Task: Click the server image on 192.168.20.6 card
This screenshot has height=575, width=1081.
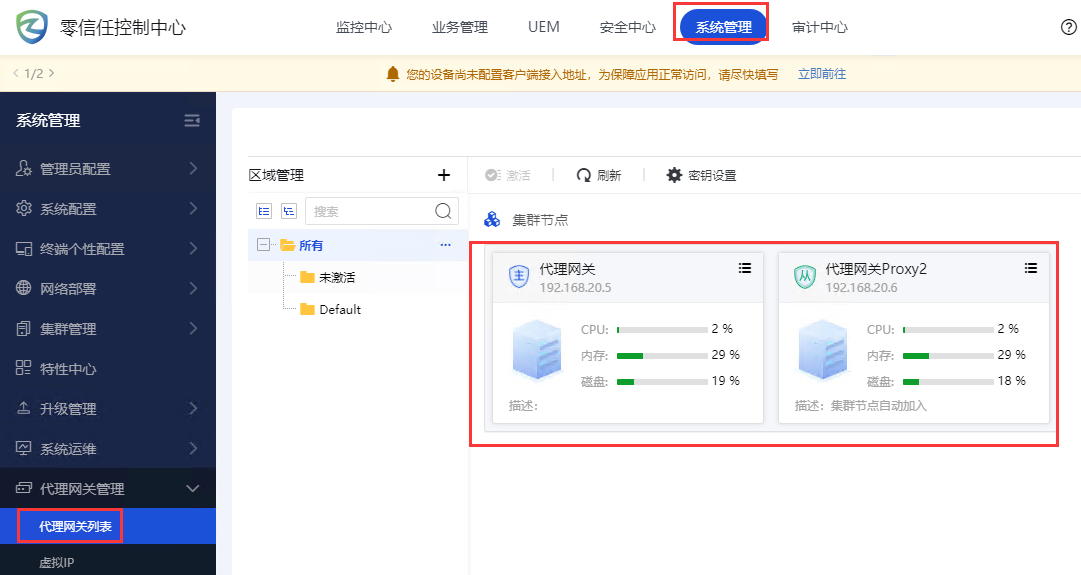Action: tap(822, 350)
